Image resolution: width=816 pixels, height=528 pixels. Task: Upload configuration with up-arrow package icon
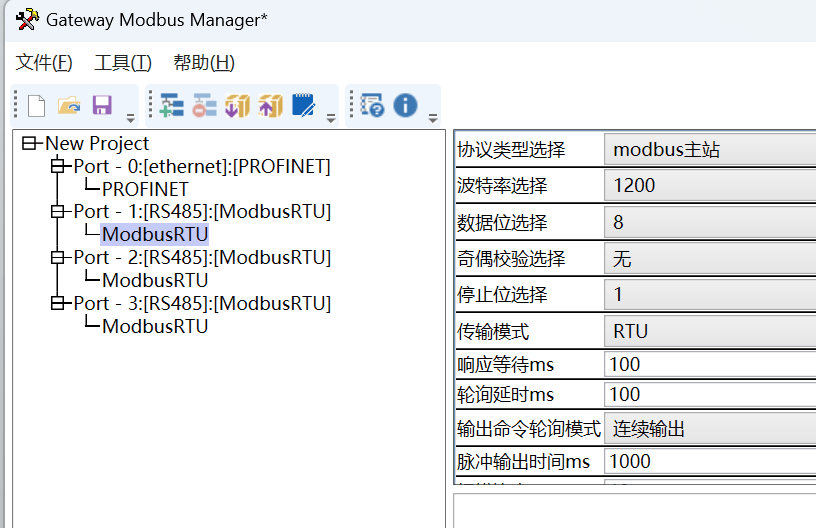pos(270,105)
